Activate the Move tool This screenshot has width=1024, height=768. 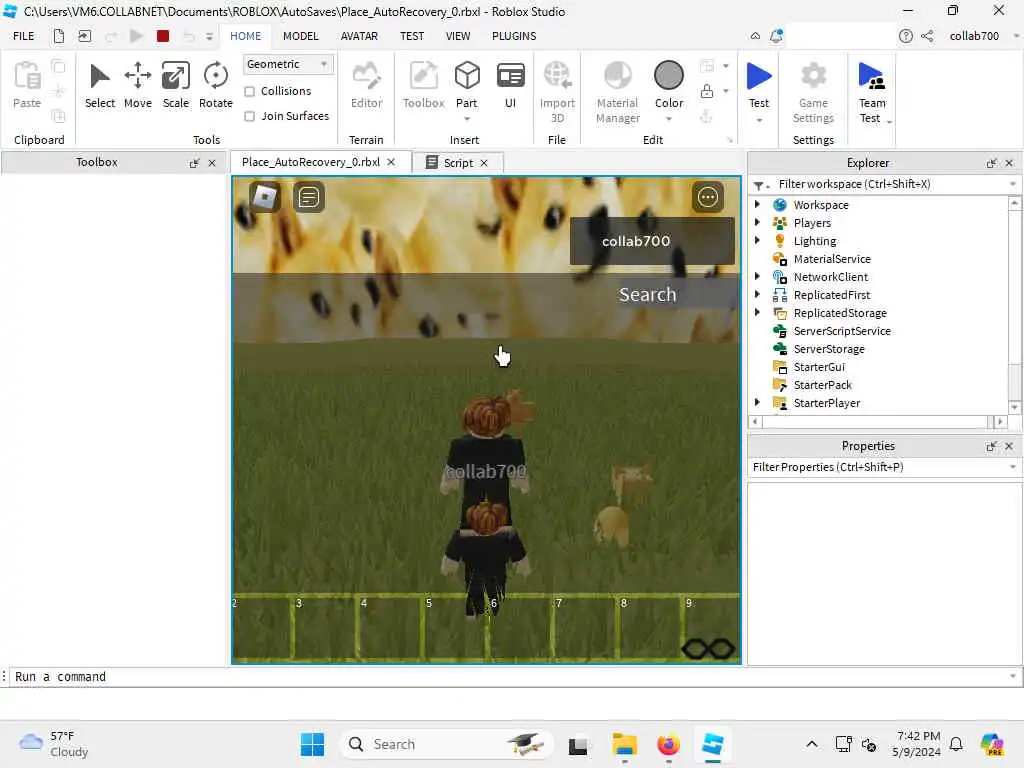click(138, 85)
